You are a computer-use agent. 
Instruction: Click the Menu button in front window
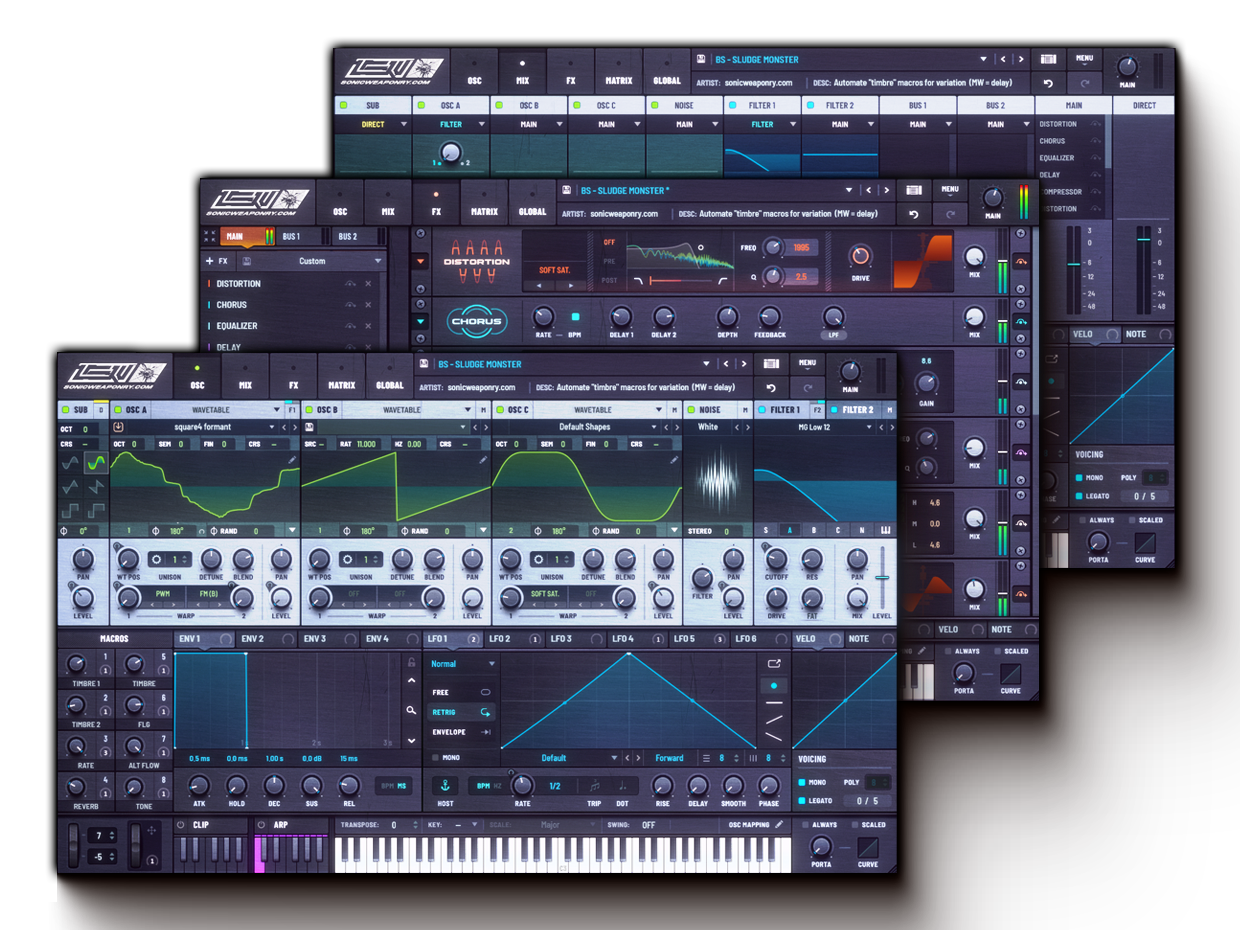point(807,363)
